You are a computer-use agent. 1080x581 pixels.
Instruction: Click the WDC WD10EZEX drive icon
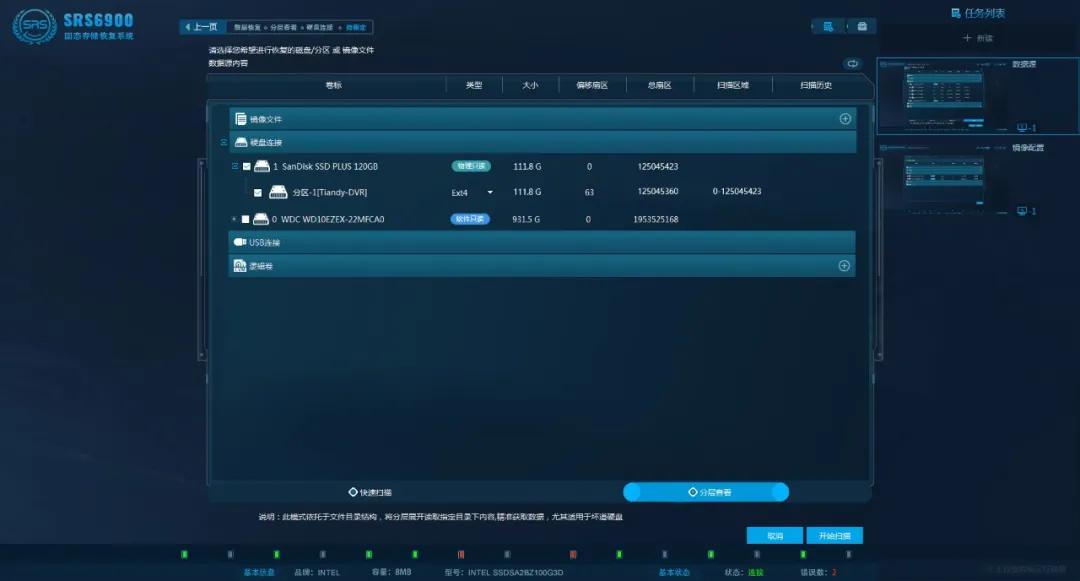pyautogui.click(x=260, y=219)
